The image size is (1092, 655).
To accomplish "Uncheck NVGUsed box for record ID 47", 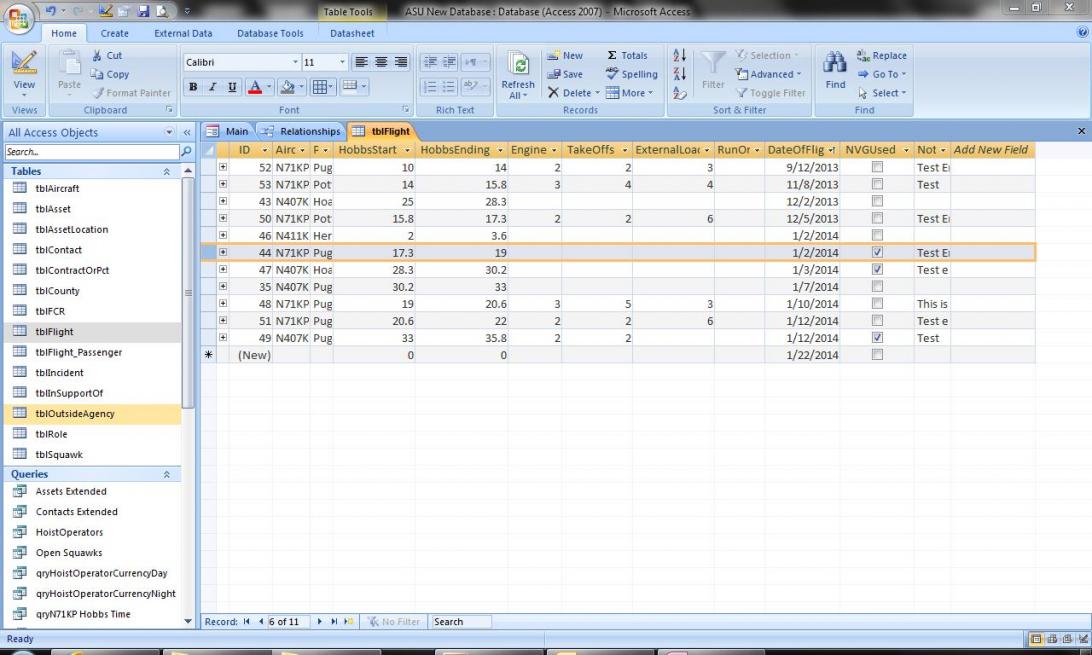I will [x=877, y=270].
